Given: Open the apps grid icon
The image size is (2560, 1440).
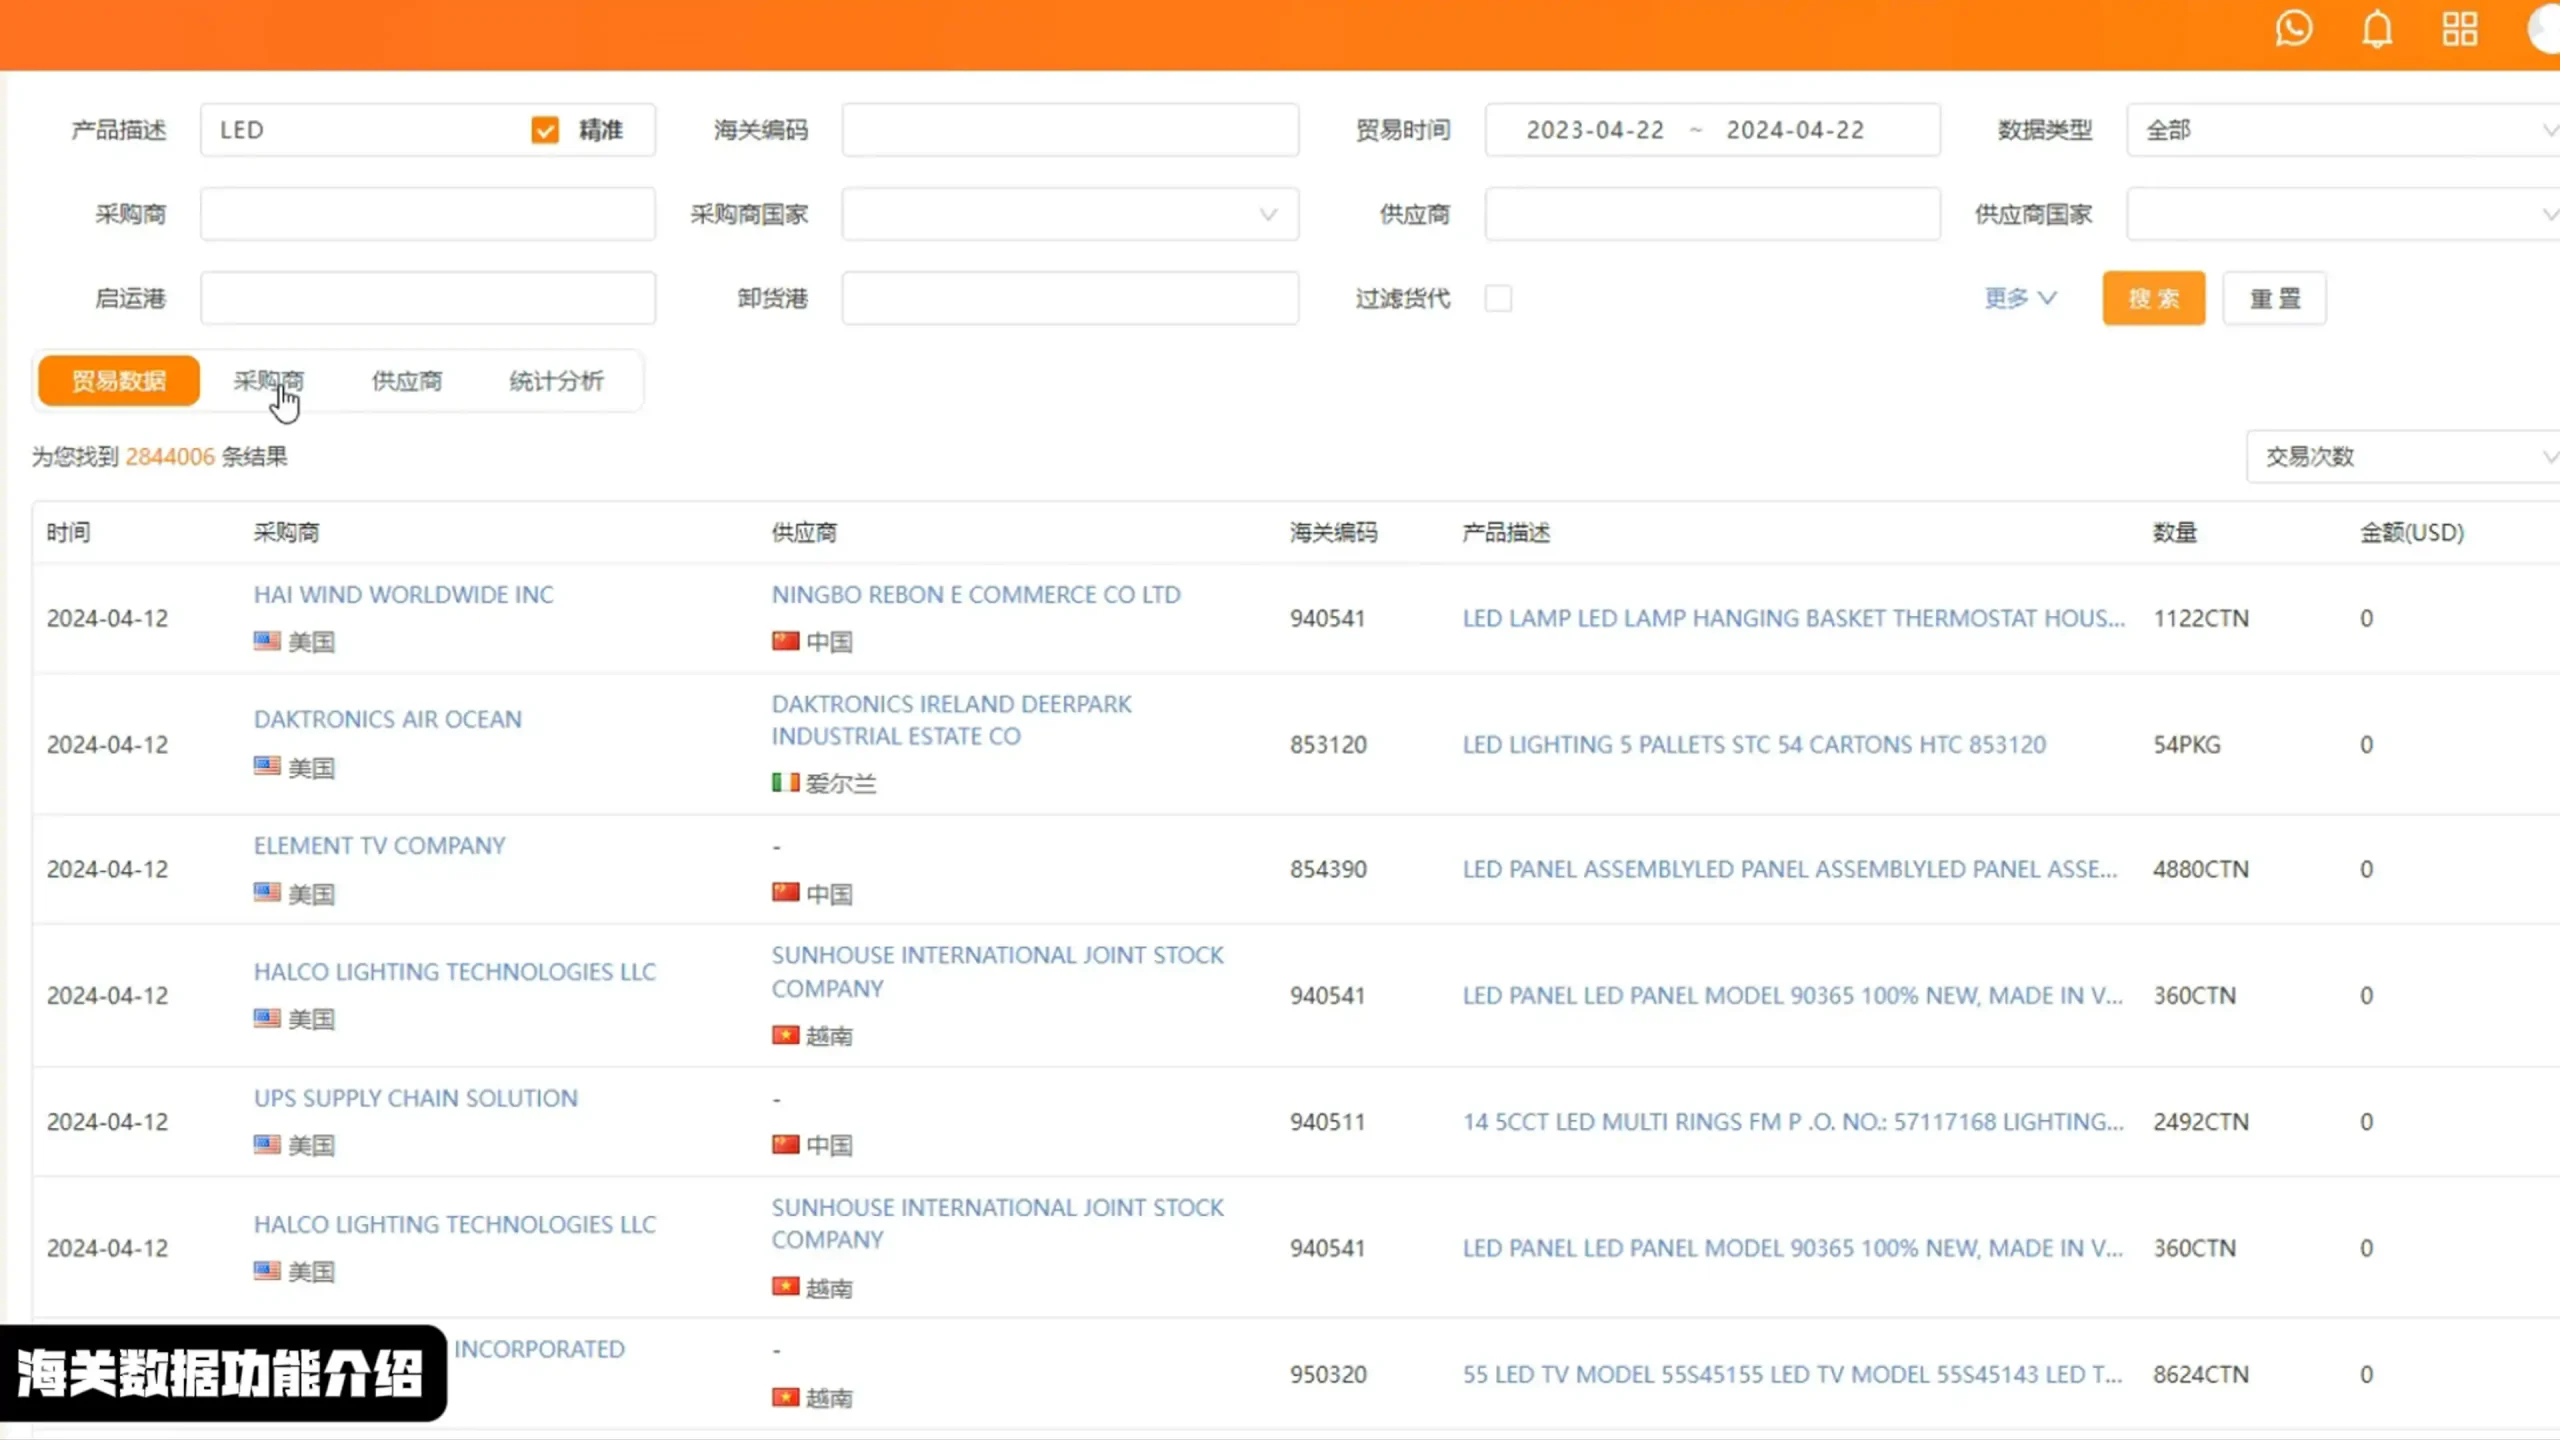Looking at the screenshot, I should coord(2459,29).
